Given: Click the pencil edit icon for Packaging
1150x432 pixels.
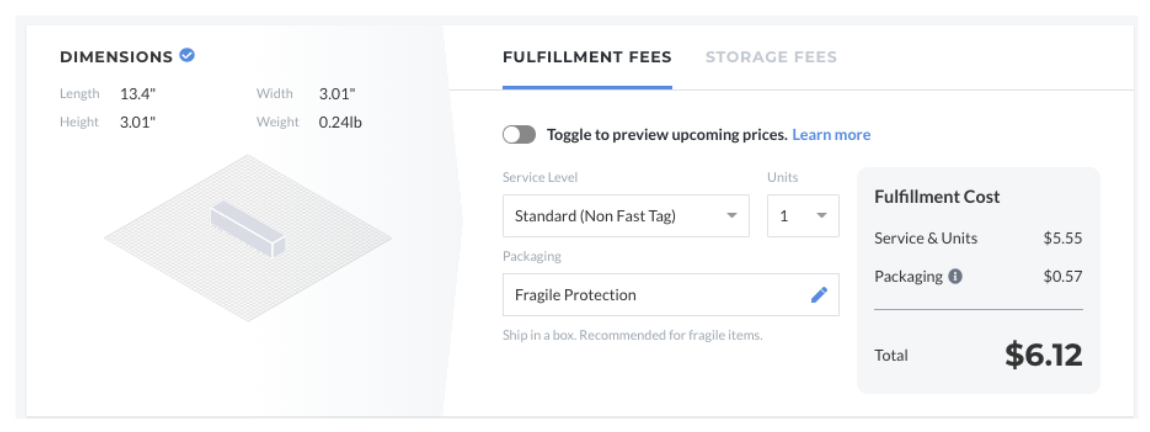Looking at the screenshot, I should tap(818, 295).
